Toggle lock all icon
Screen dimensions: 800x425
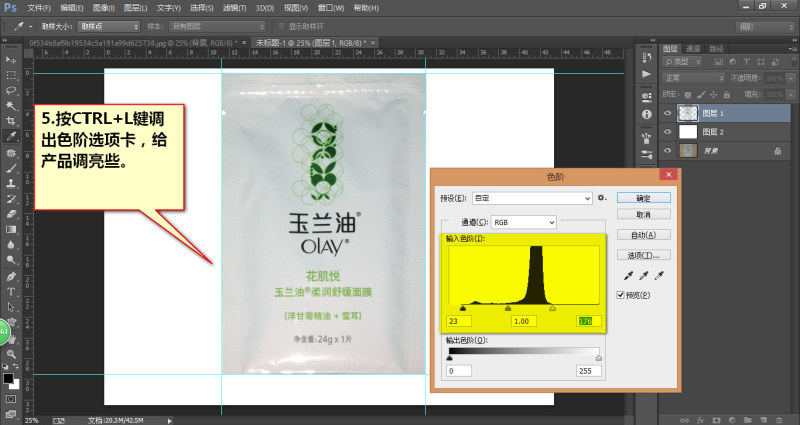(x=727, y=94)
